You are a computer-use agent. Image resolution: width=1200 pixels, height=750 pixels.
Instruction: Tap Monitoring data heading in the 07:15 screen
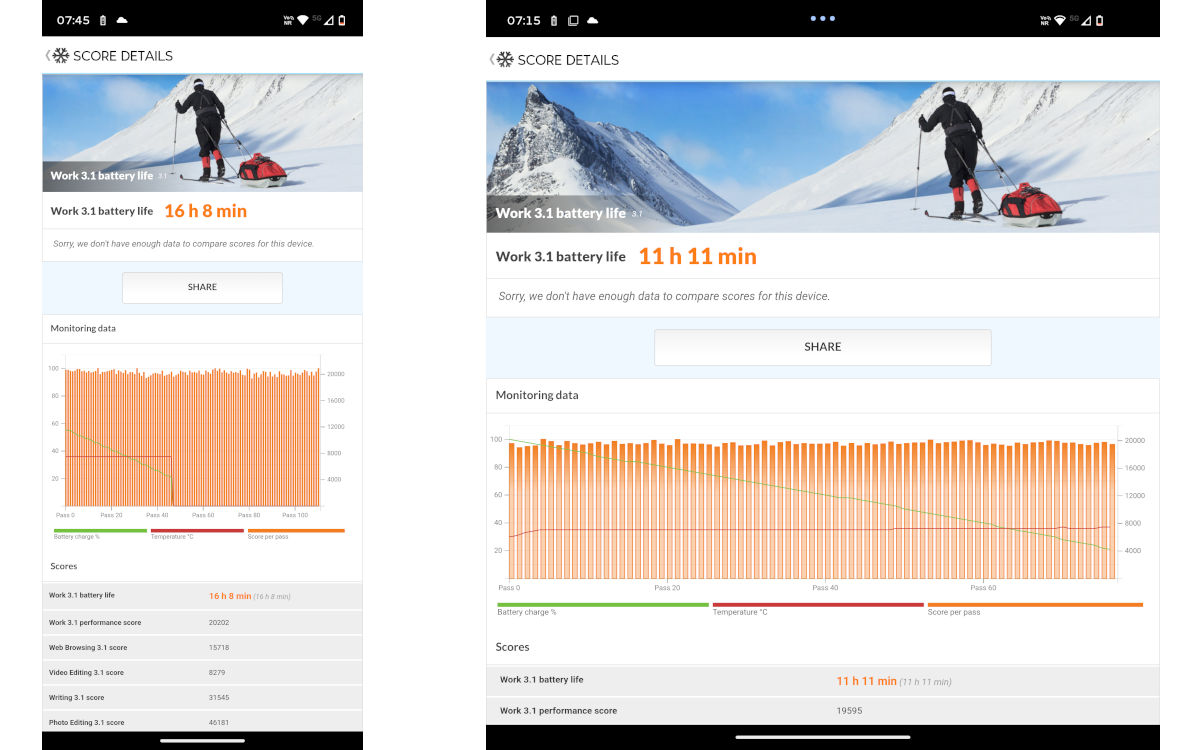(x=537, y=395)
